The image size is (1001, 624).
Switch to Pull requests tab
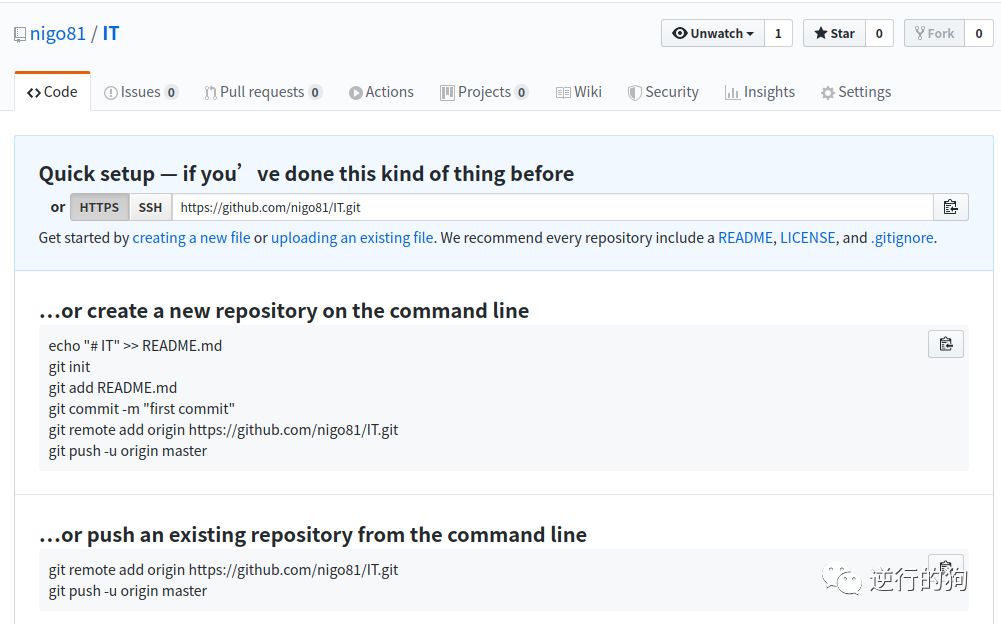point(263,92)
